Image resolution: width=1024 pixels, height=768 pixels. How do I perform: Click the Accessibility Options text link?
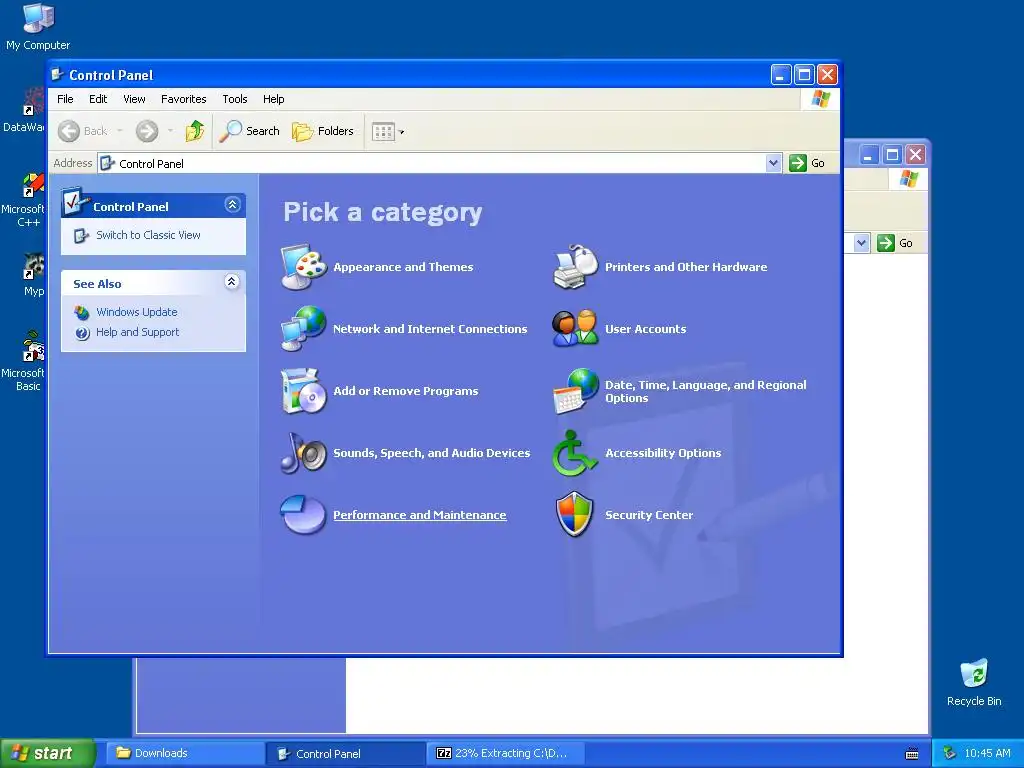coord(663,453)
